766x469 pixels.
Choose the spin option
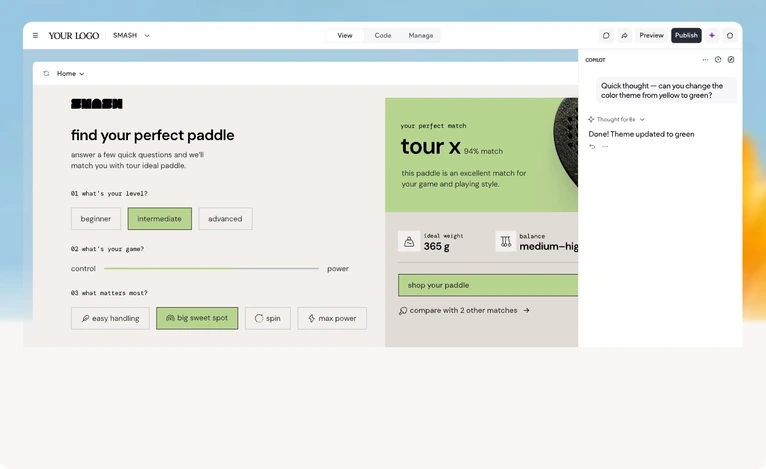(268, 319)
